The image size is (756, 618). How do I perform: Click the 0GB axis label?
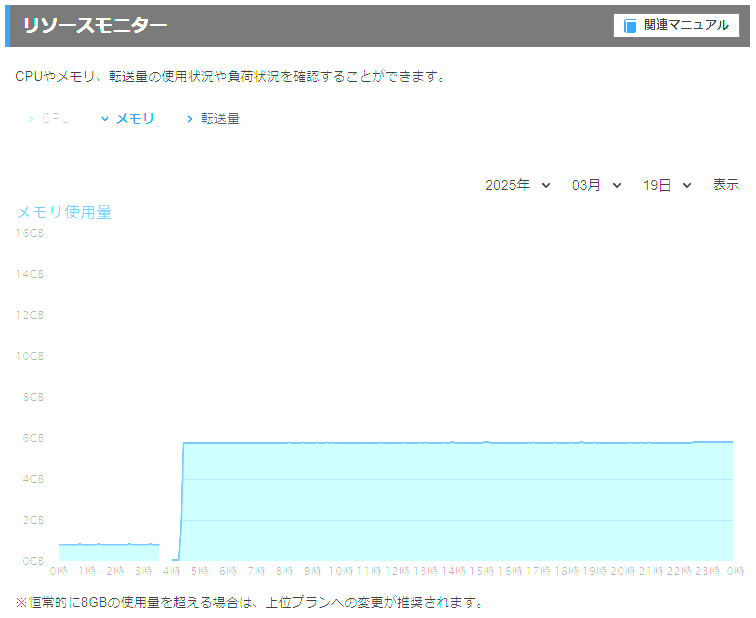33,561
